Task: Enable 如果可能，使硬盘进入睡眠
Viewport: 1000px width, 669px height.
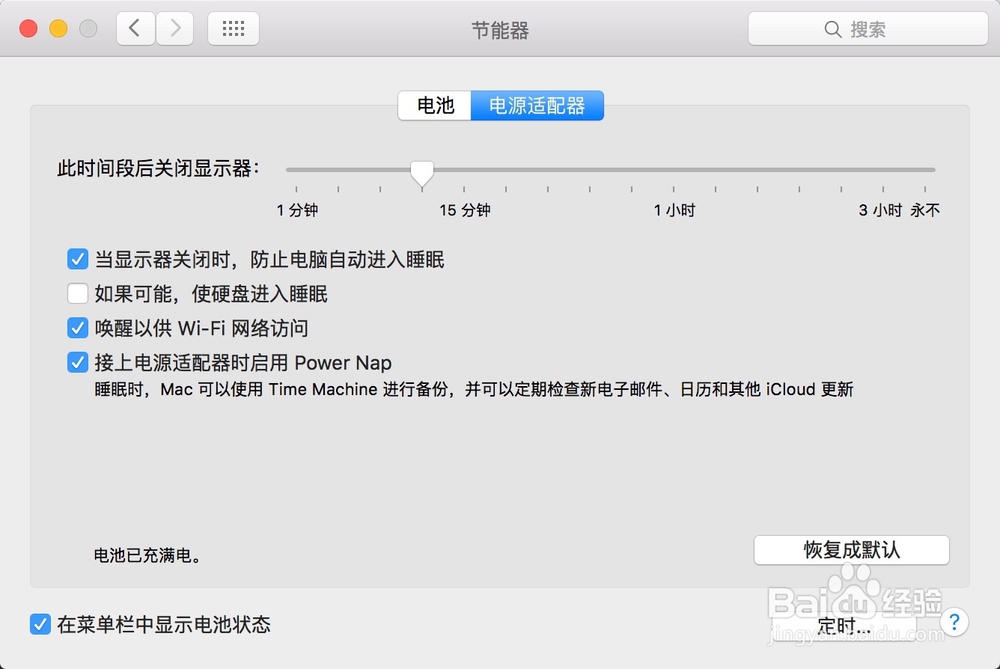Action: pyautogui.click(x=77, y=293)
